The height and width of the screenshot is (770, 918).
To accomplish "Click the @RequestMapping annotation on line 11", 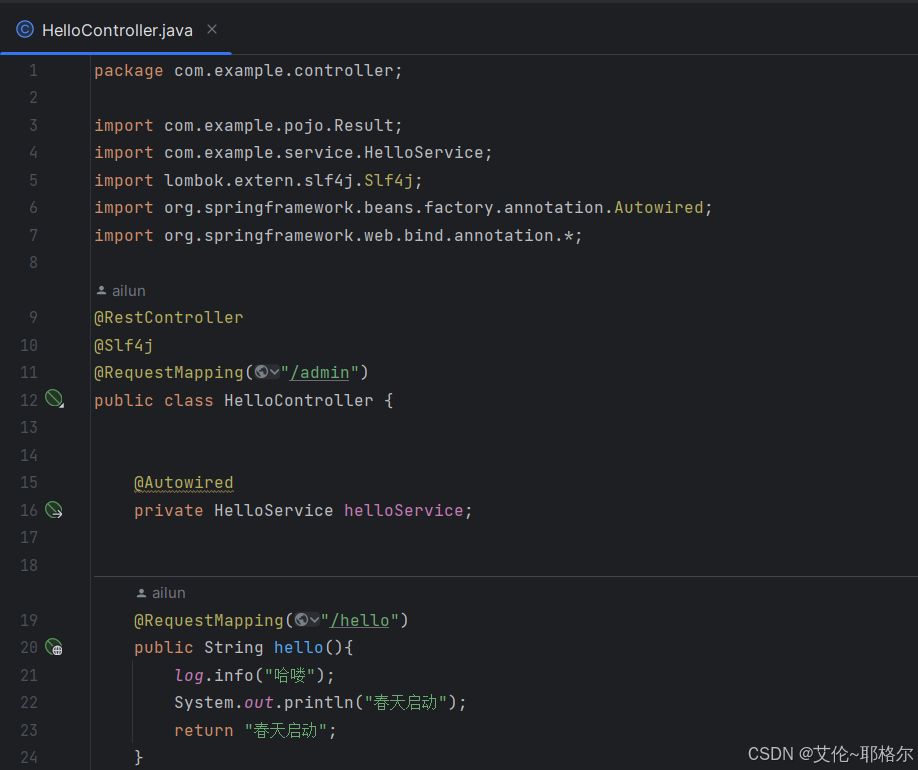I will (169, 372).
